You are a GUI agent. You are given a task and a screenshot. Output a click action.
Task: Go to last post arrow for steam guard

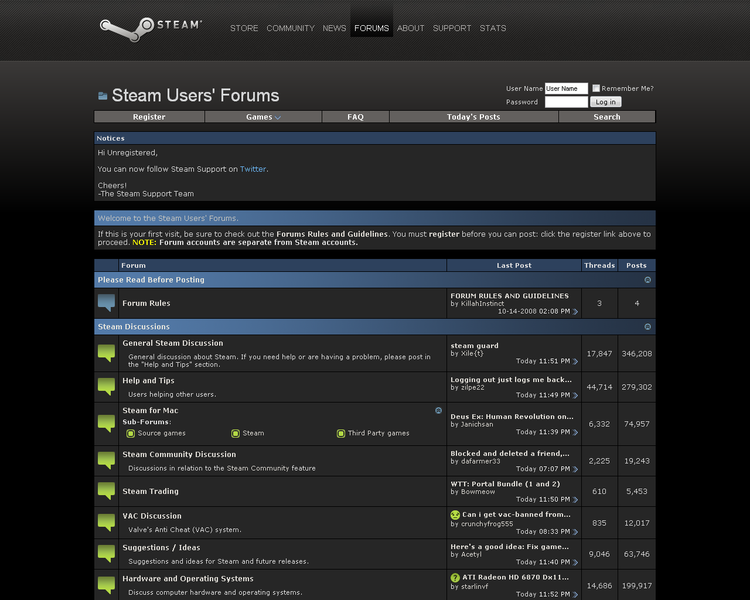(x=575, y=362)
